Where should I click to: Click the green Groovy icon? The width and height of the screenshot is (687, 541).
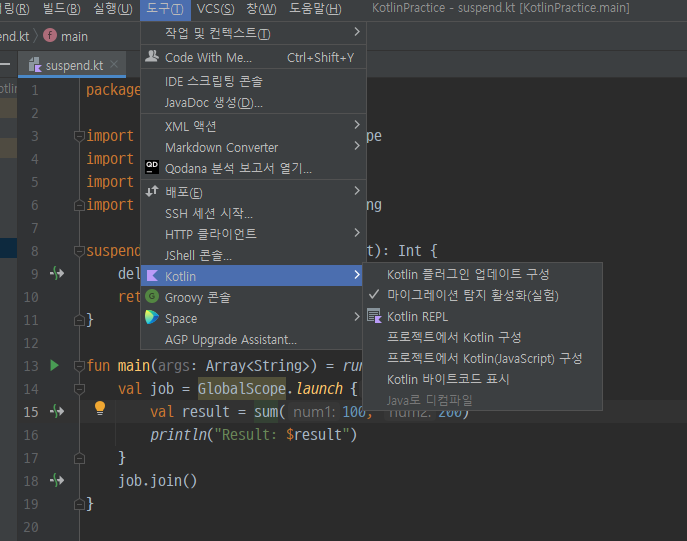[152, 296]
